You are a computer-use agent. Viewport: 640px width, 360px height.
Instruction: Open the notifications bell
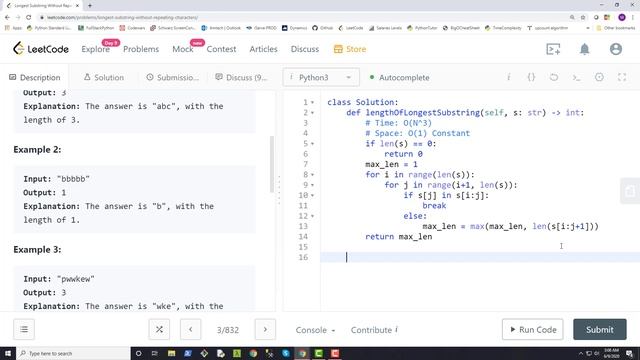tap(584, 49)
